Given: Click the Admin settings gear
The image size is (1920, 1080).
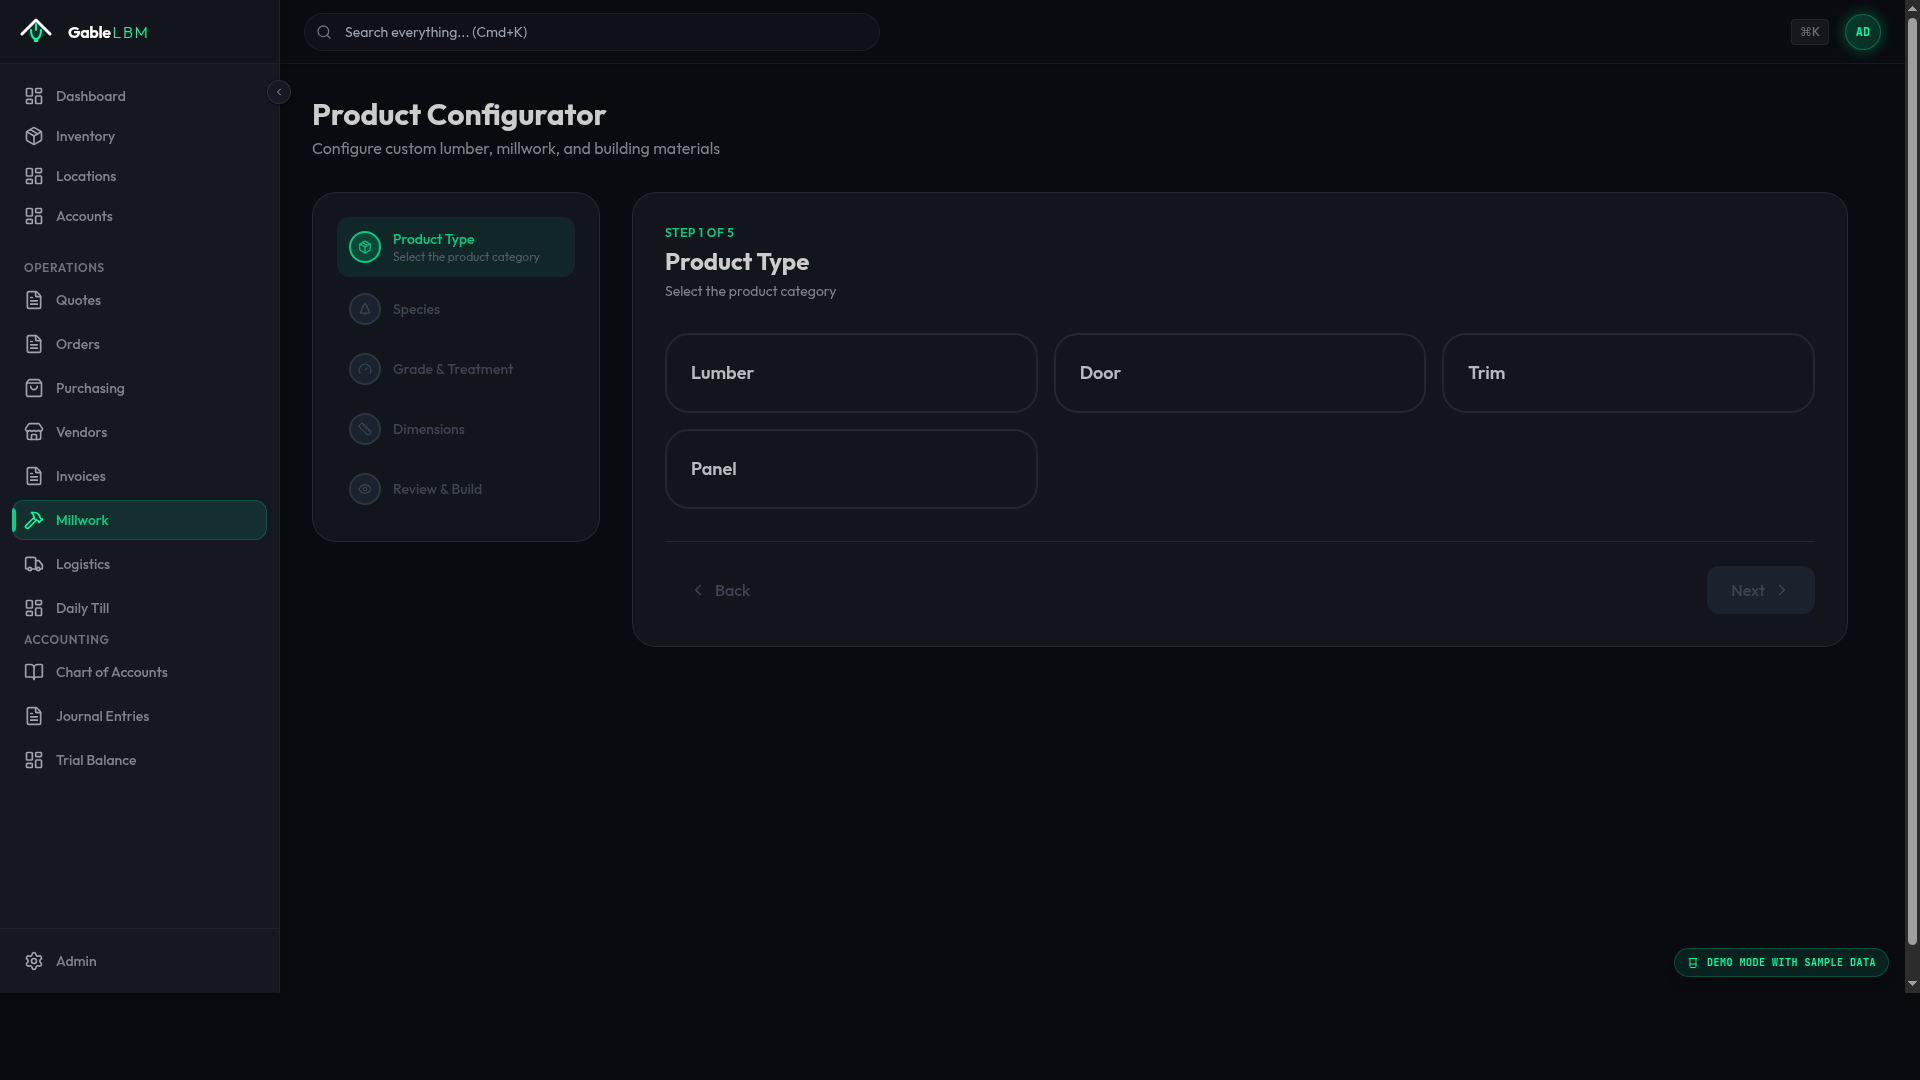Looking at the screenshot, I should coord(33,961).
